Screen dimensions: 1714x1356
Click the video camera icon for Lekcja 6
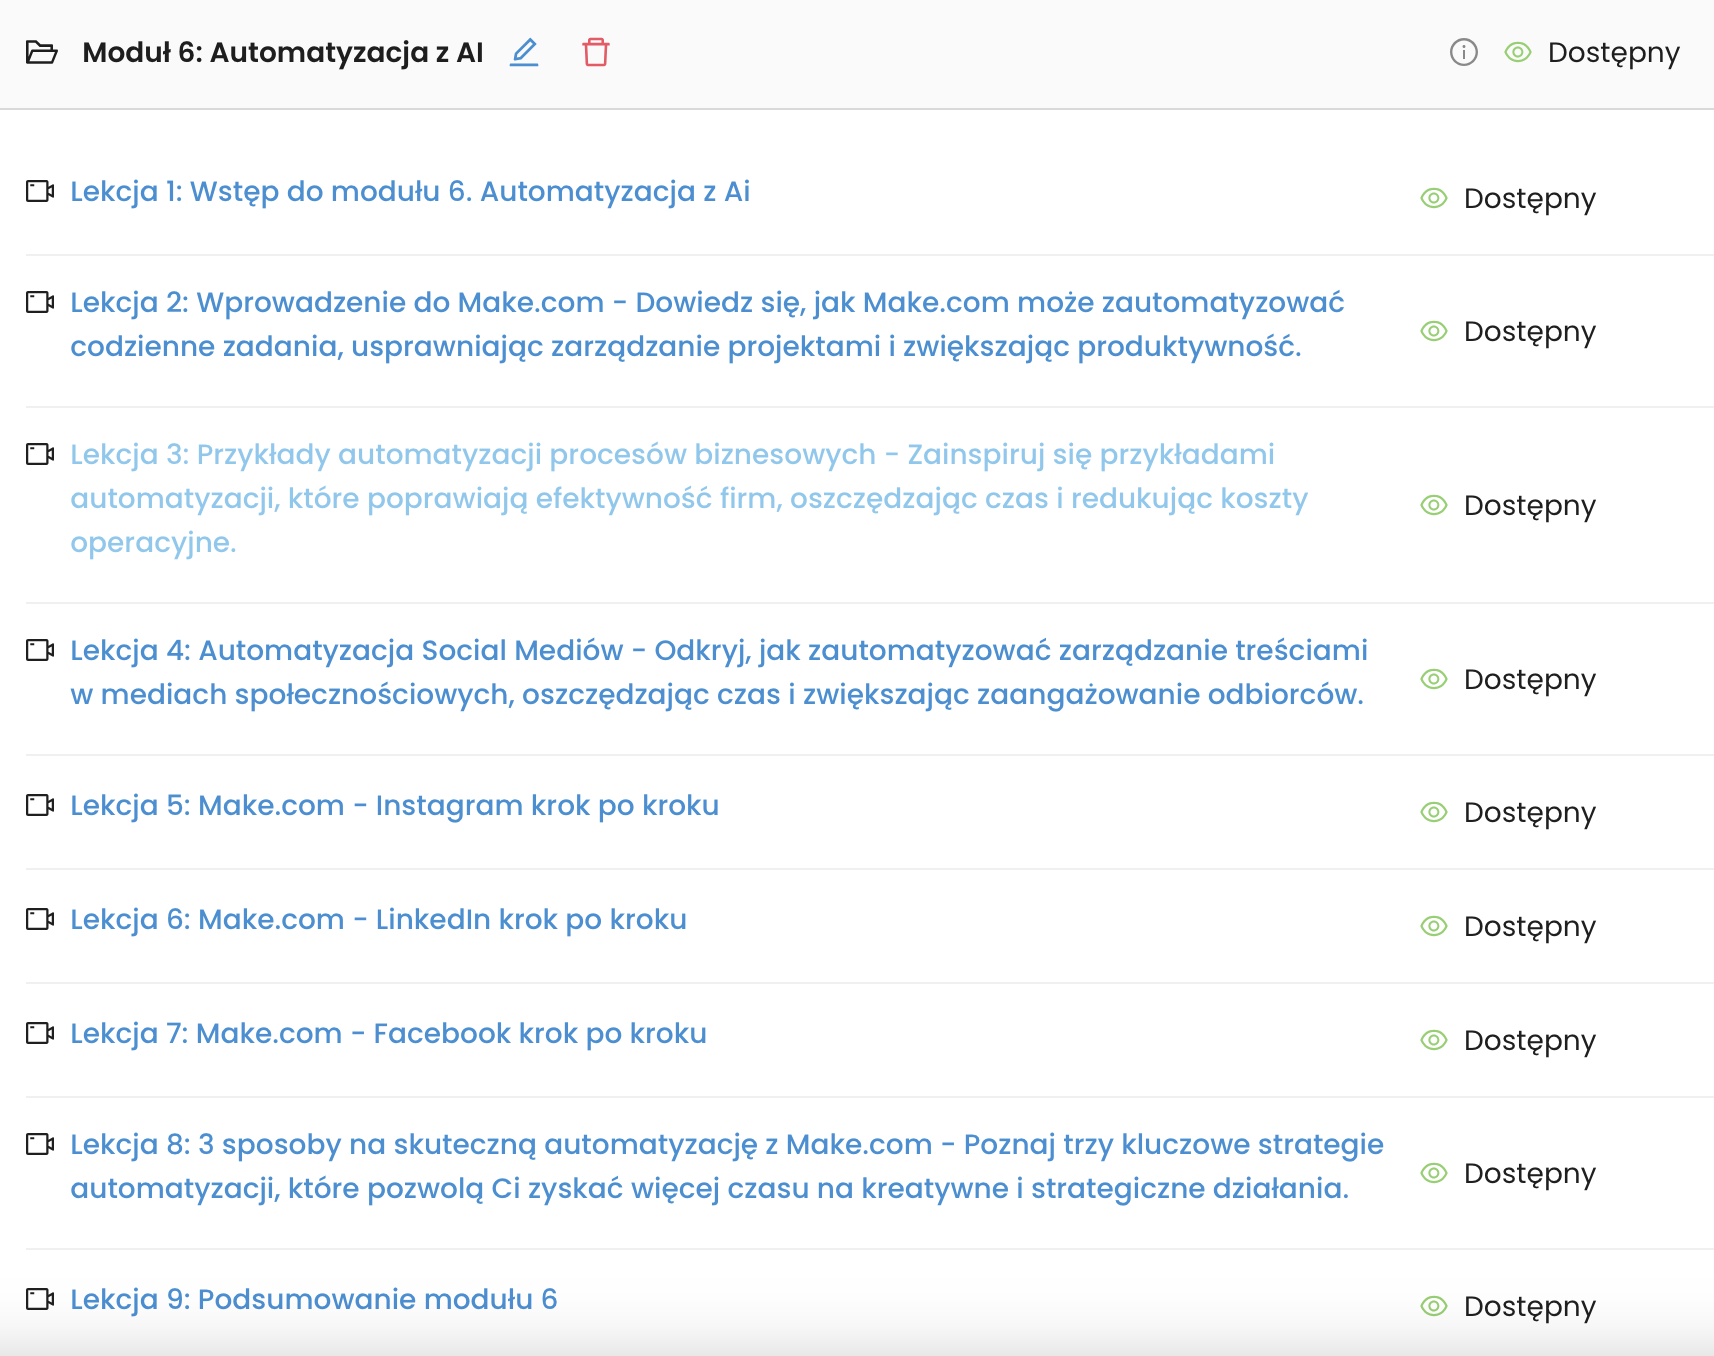coord(40,919)
